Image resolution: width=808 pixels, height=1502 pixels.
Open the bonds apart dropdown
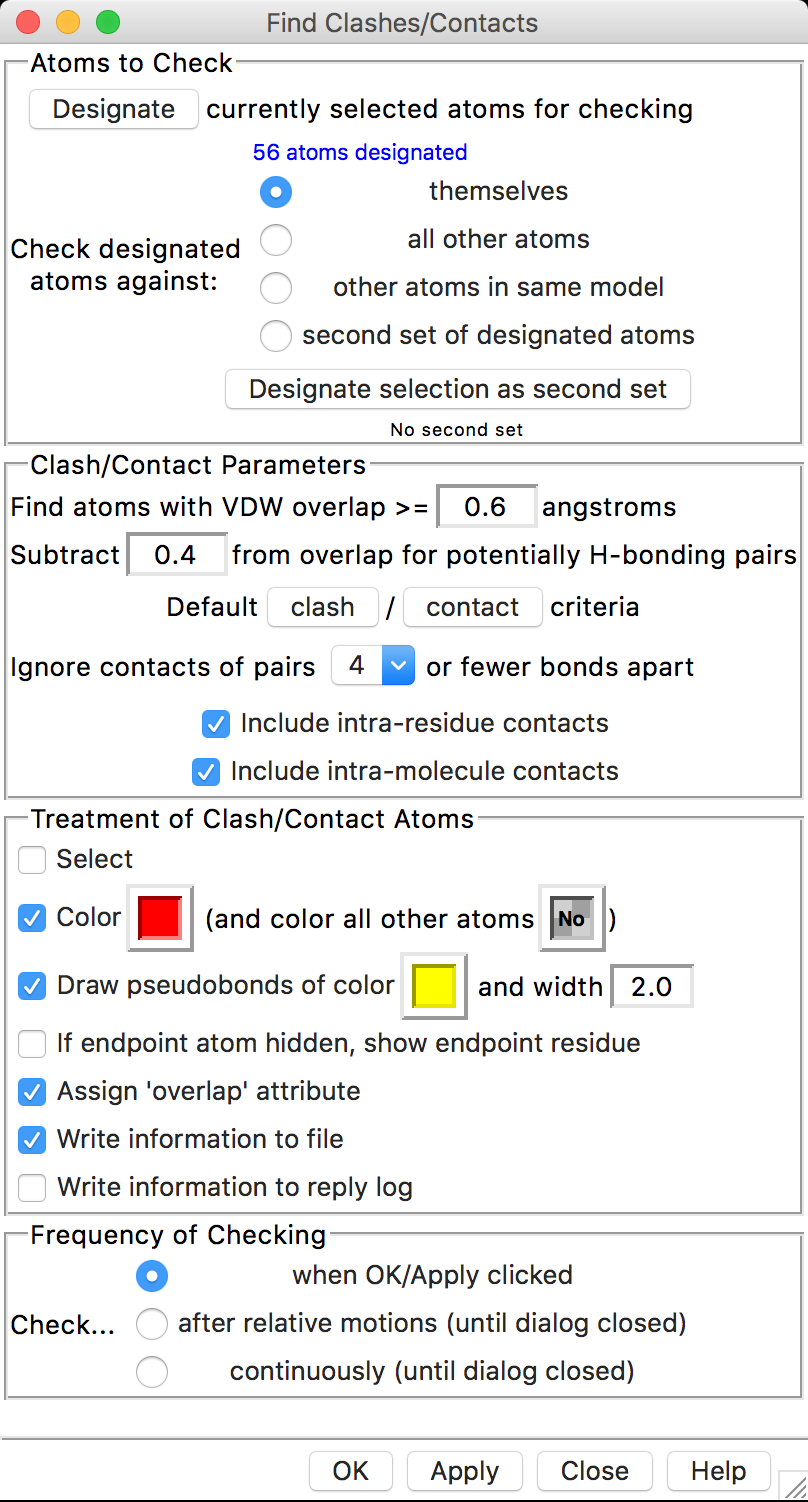coord(372,666)
